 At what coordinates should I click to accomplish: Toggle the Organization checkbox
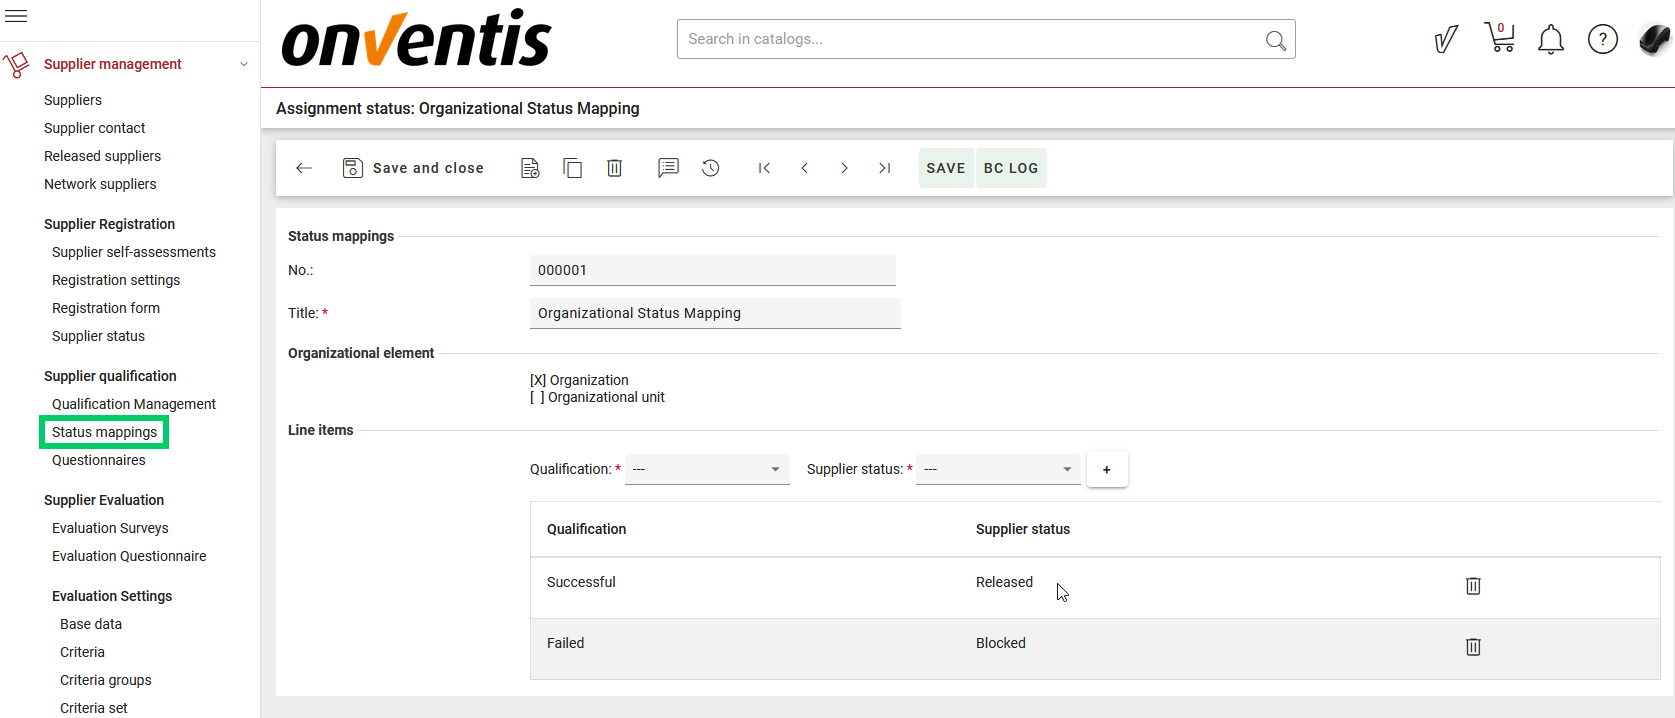pyautogui.click(x=538, y=380)
